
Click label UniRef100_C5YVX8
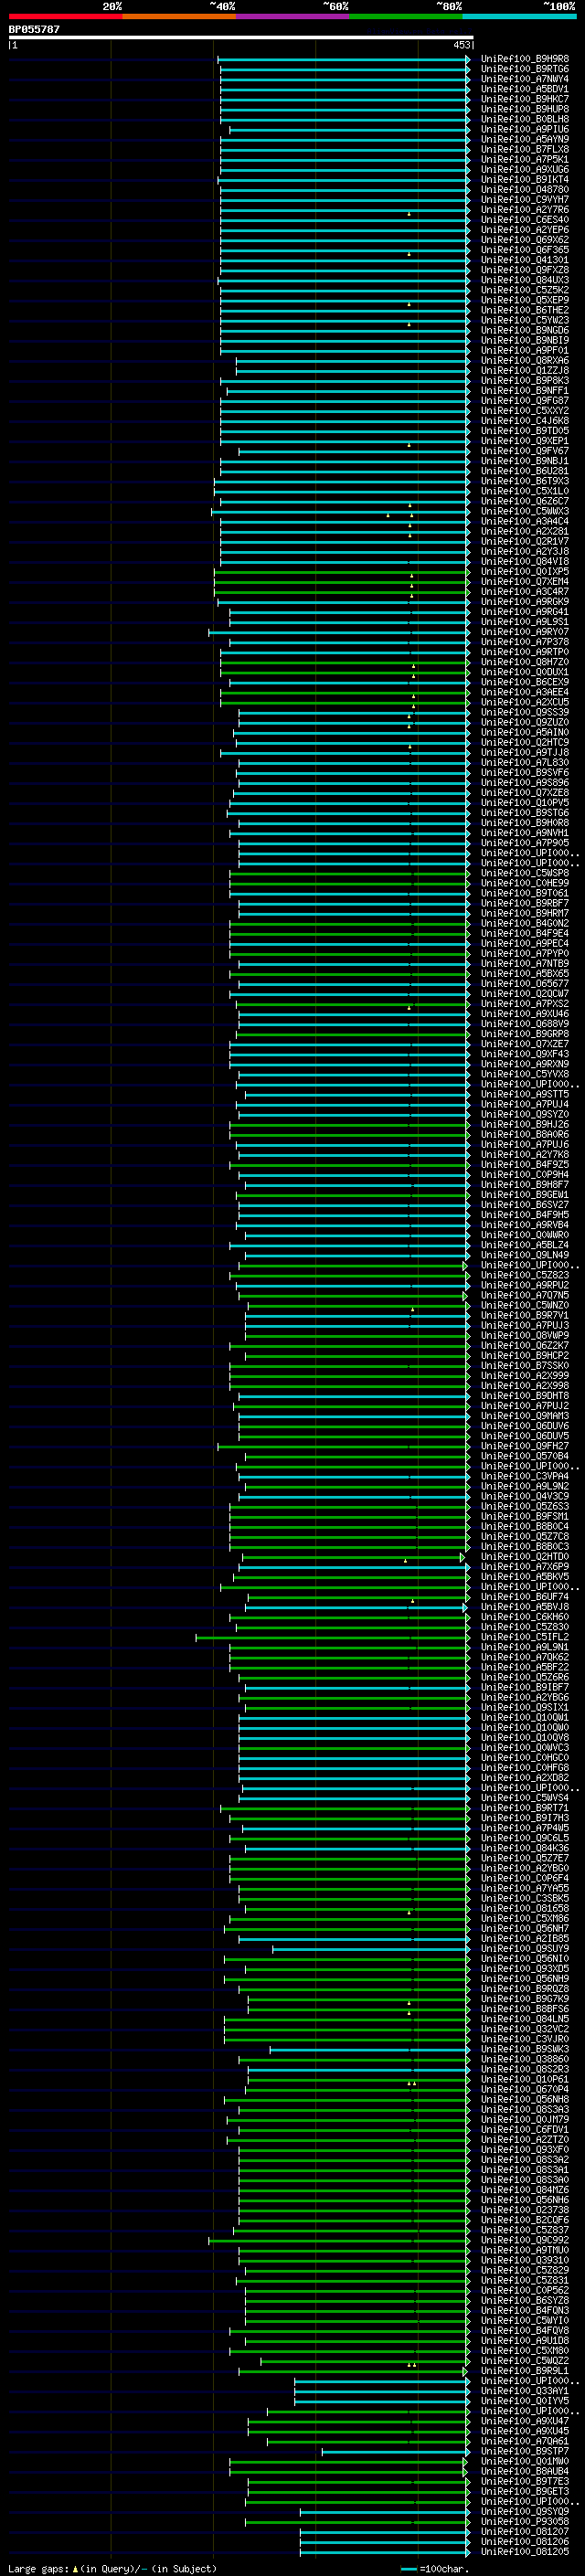coord(525,1074)
